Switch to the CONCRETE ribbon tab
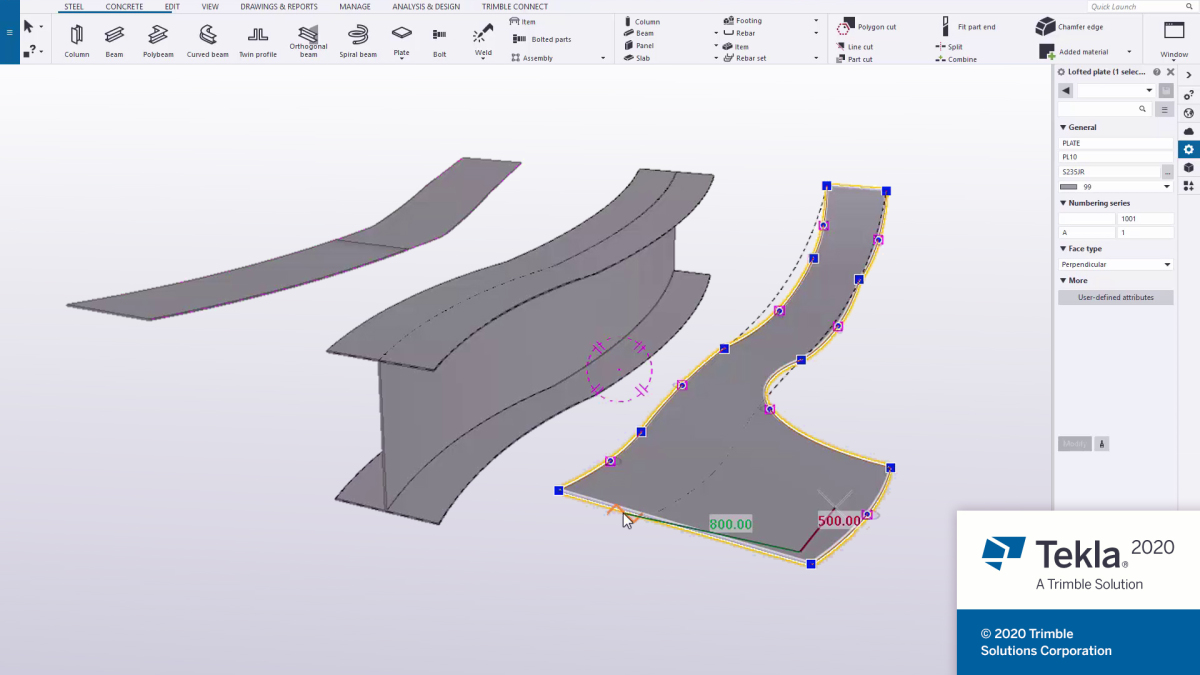The image size is (1200, 675). pyautogui.click(x=124, y=6)
